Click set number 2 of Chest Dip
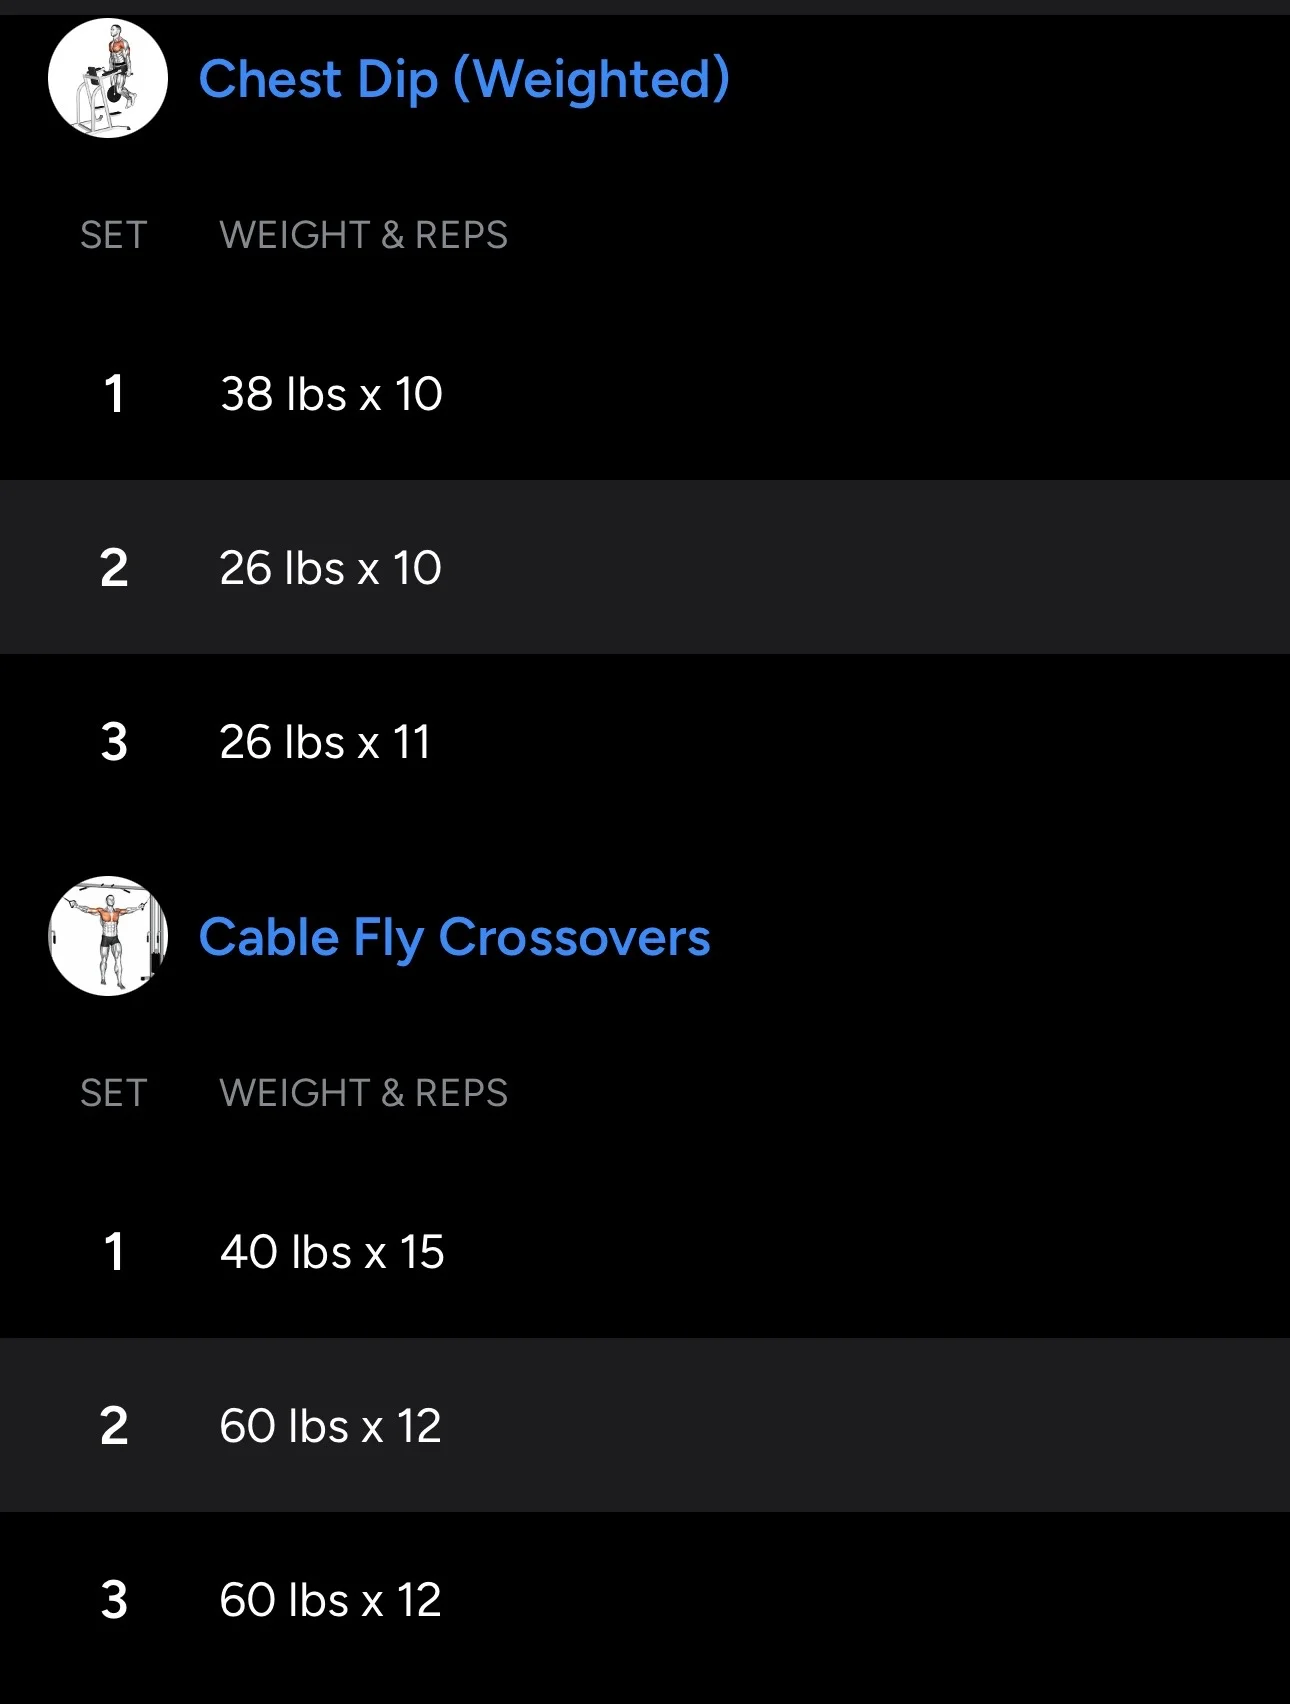 click(114, 568)
